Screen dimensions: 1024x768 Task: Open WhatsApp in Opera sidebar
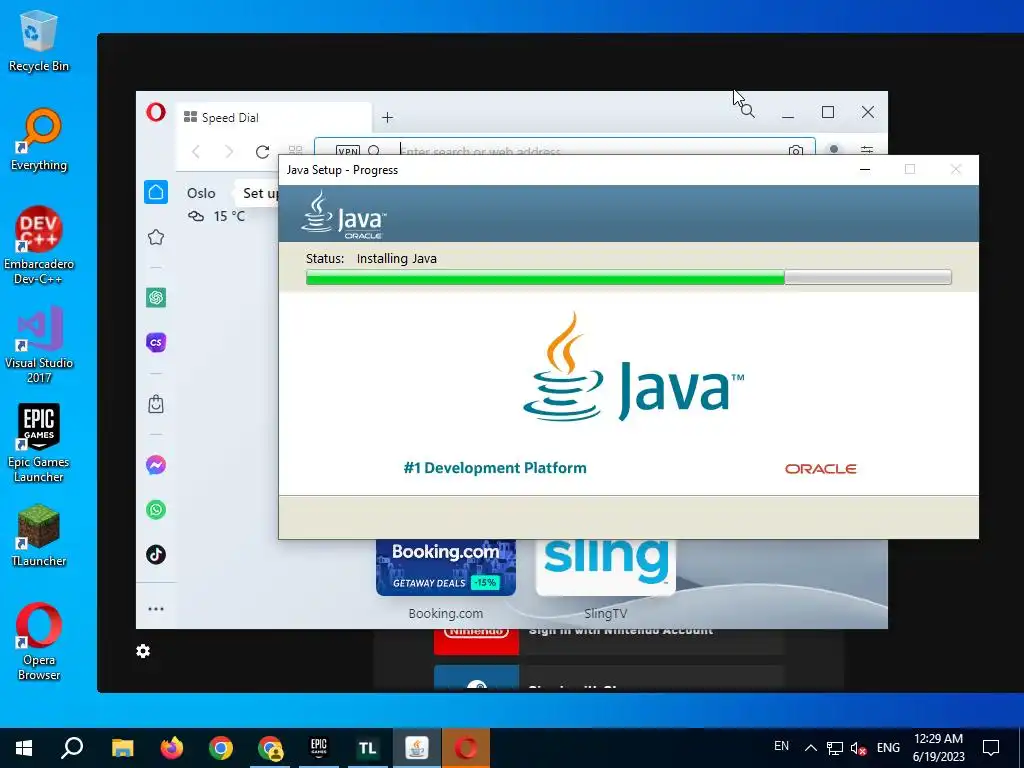point(156,509)
